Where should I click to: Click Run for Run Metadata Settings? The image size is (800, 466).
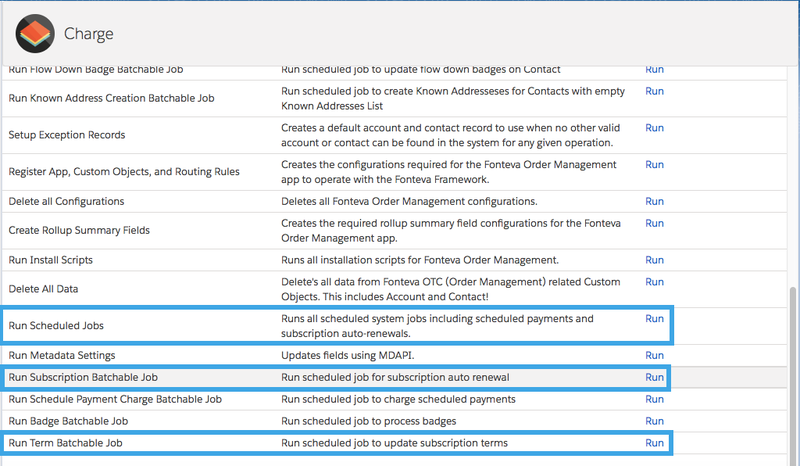(654, 355)
